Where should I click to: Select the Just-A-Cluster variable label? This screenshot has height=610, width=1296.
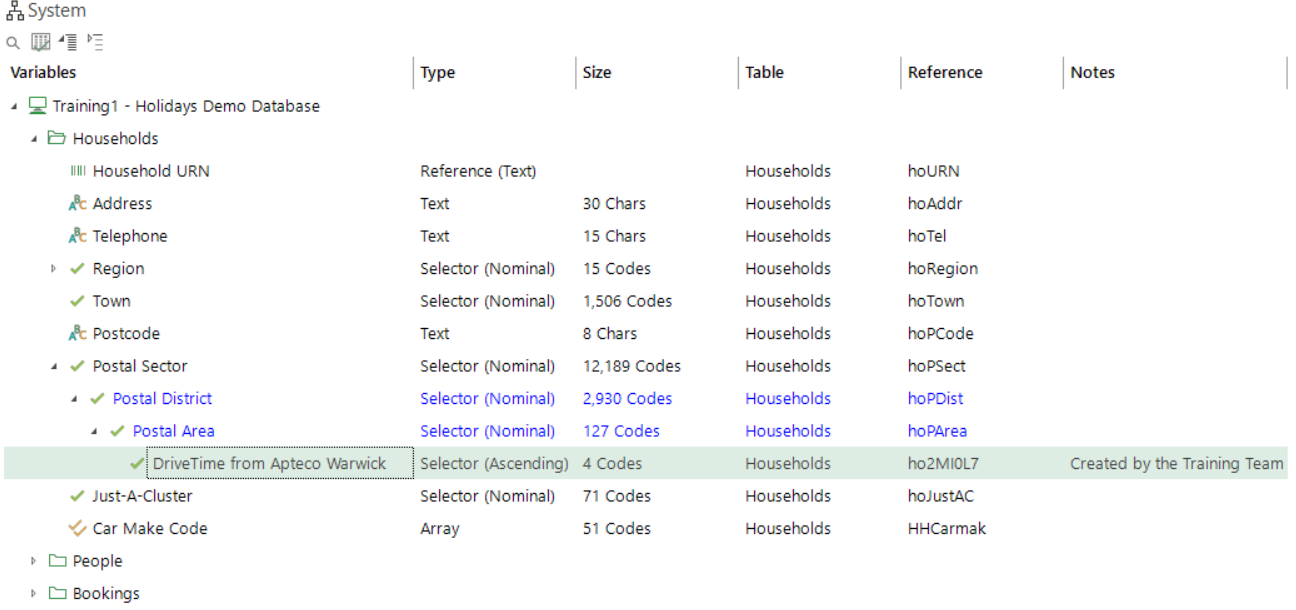pyautogui.click(x=142, y=496)
